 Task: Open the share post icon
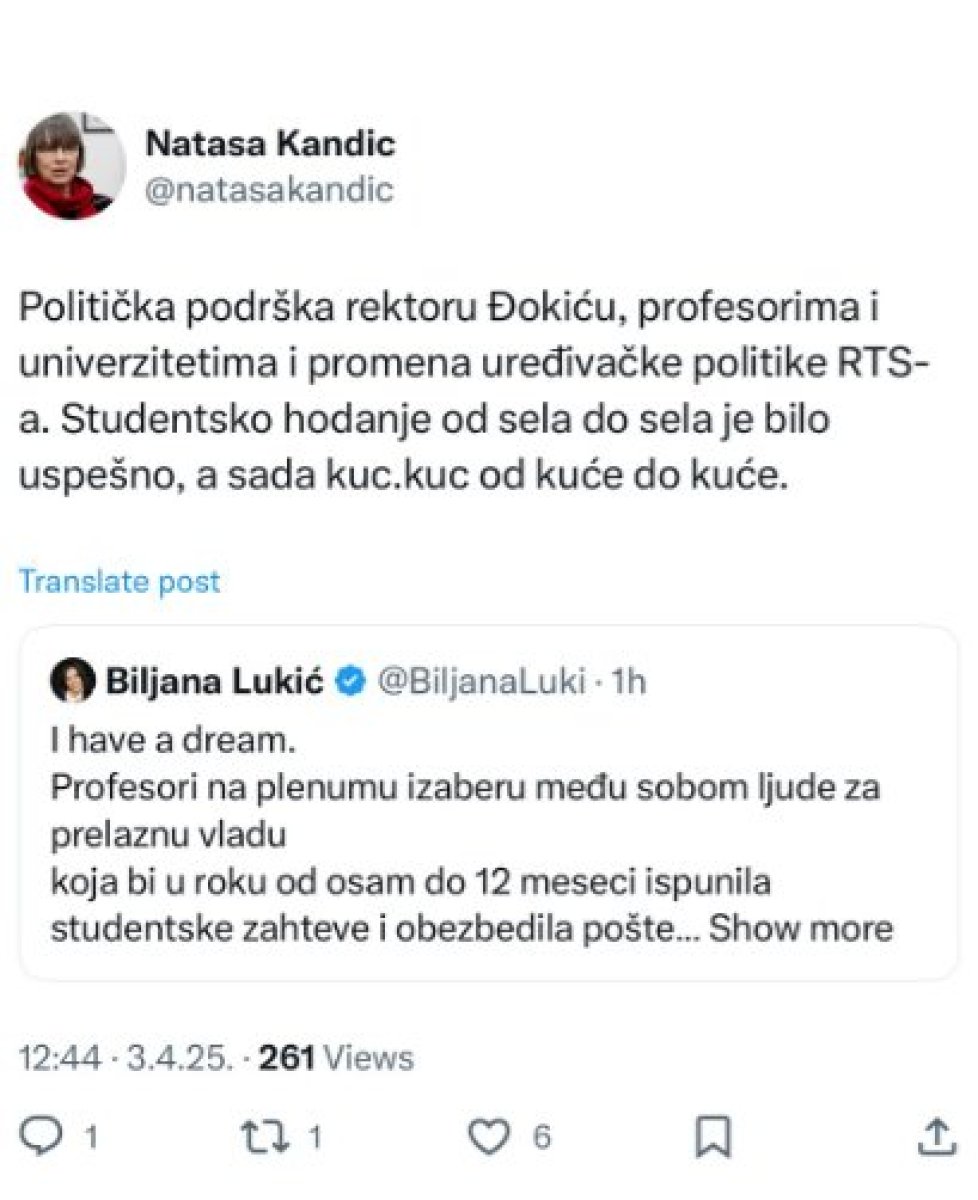tap(935, 1138)
